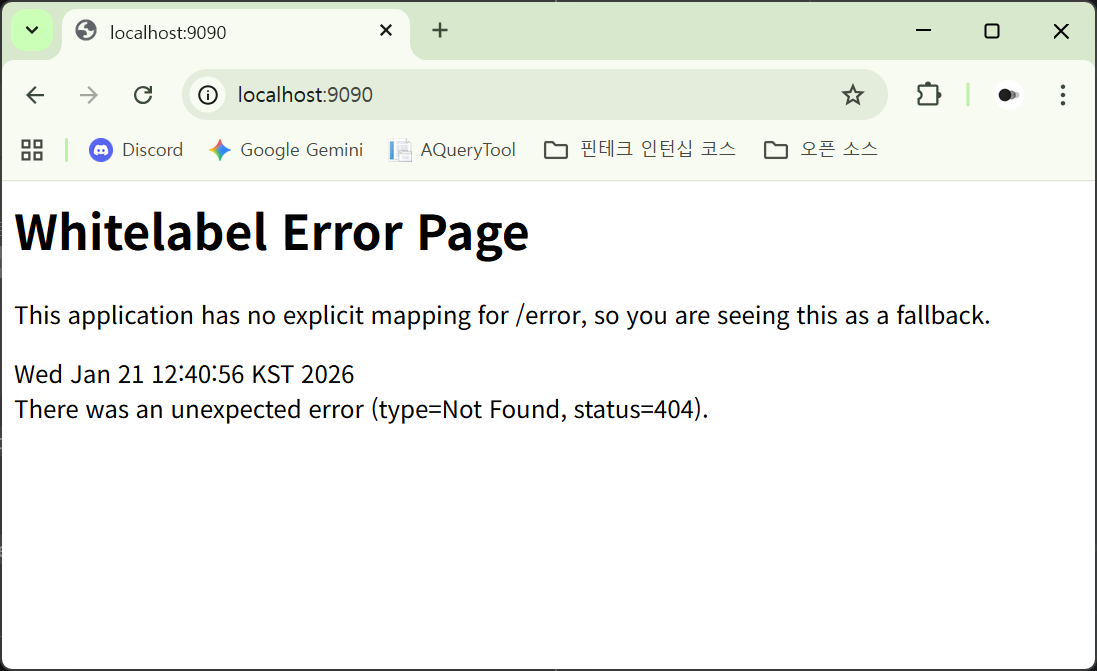This screenshot has height=671, width=1097.
Task: Expand the 오픈 소스 bookmark folder
Action: pos(820,150)
